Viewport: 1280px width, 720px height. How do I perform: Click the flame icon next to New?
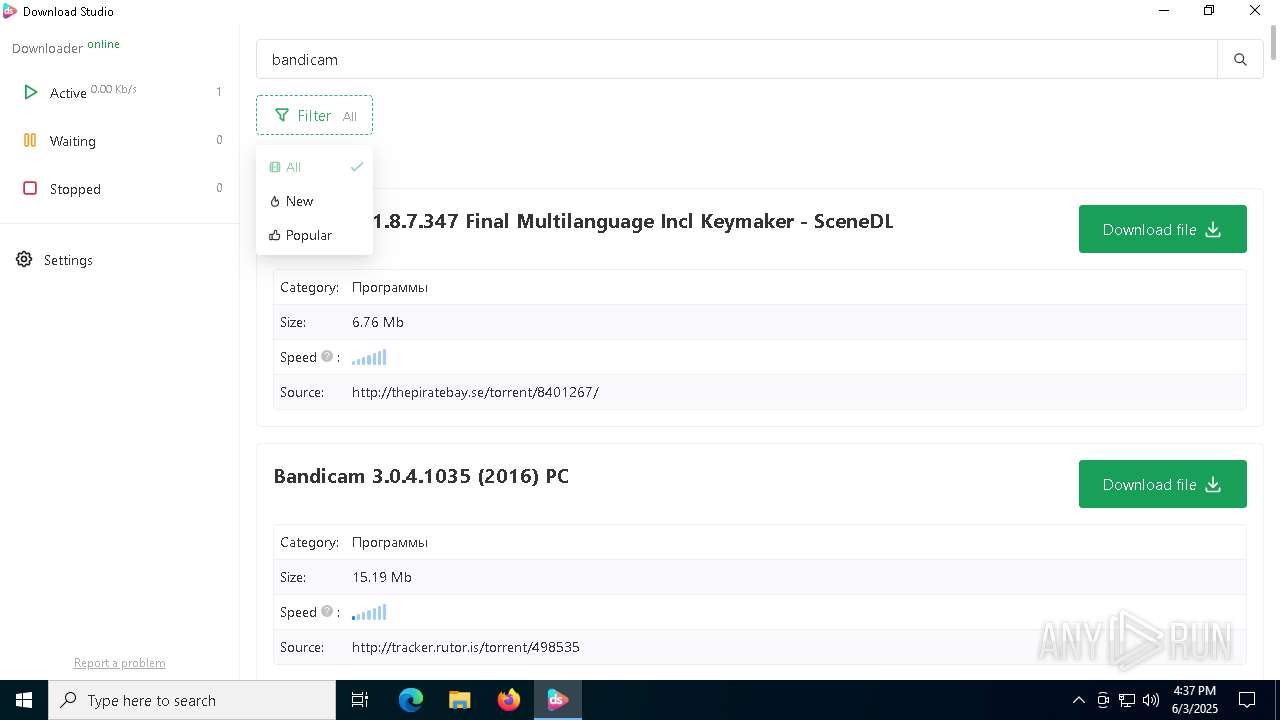(275, 201)
